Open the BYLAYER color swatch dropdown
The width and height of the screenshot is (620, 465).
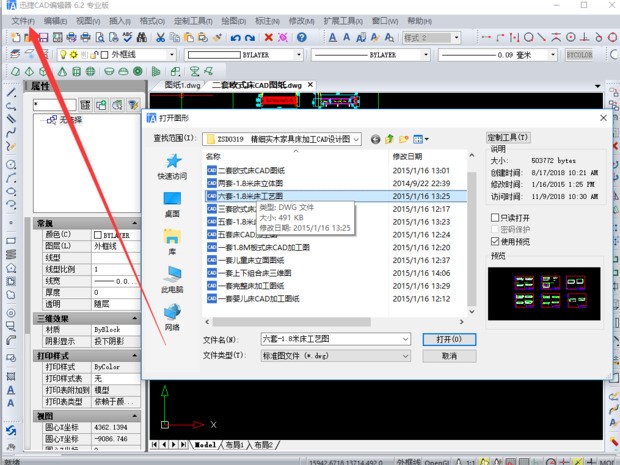299,55
